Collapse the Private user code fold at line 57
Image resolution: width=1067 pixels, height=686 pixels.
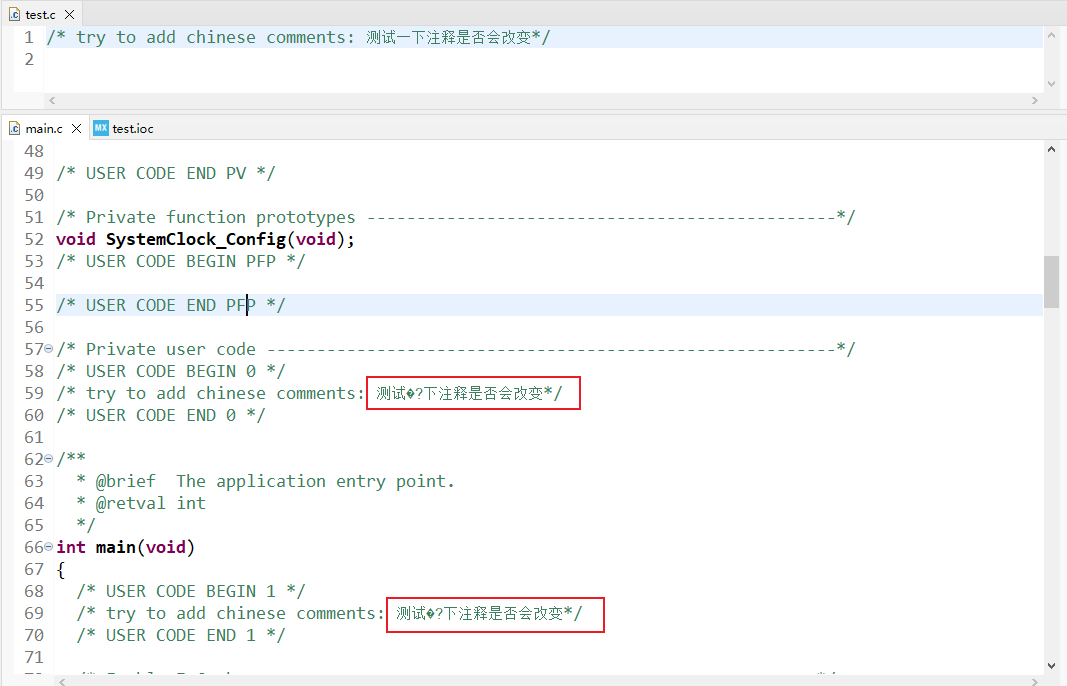[x=48, y=348]
